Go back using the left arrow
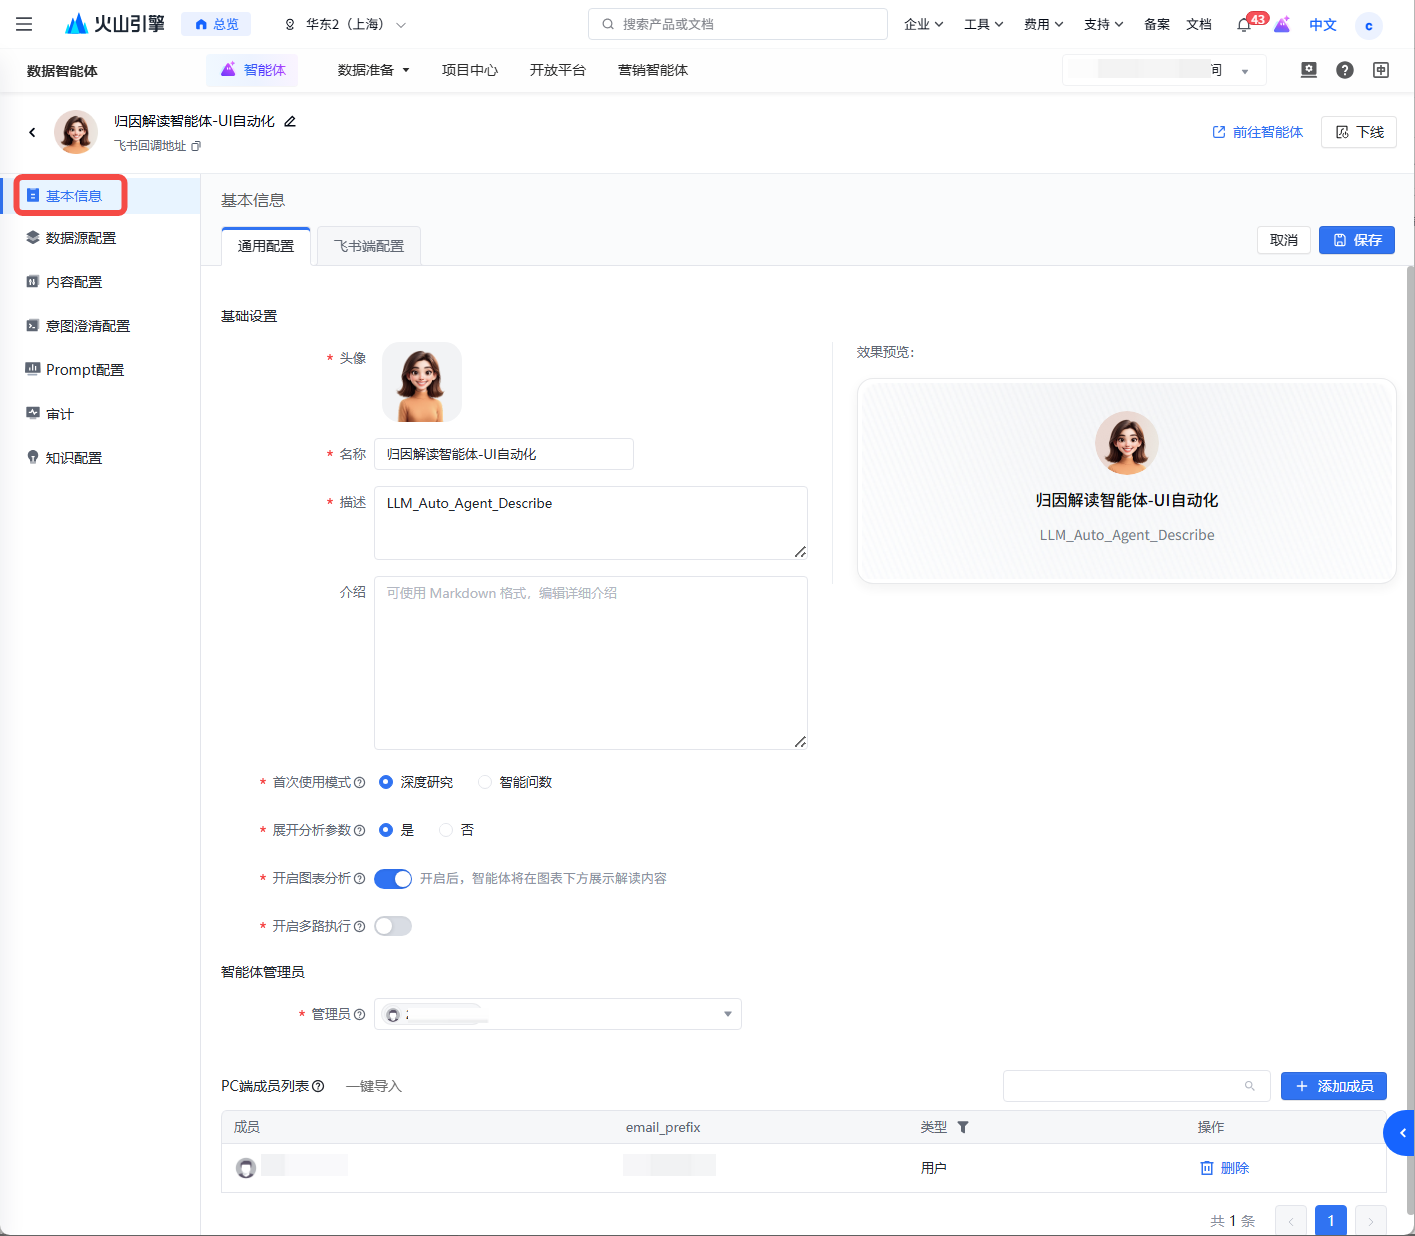 tap(32, 132)
